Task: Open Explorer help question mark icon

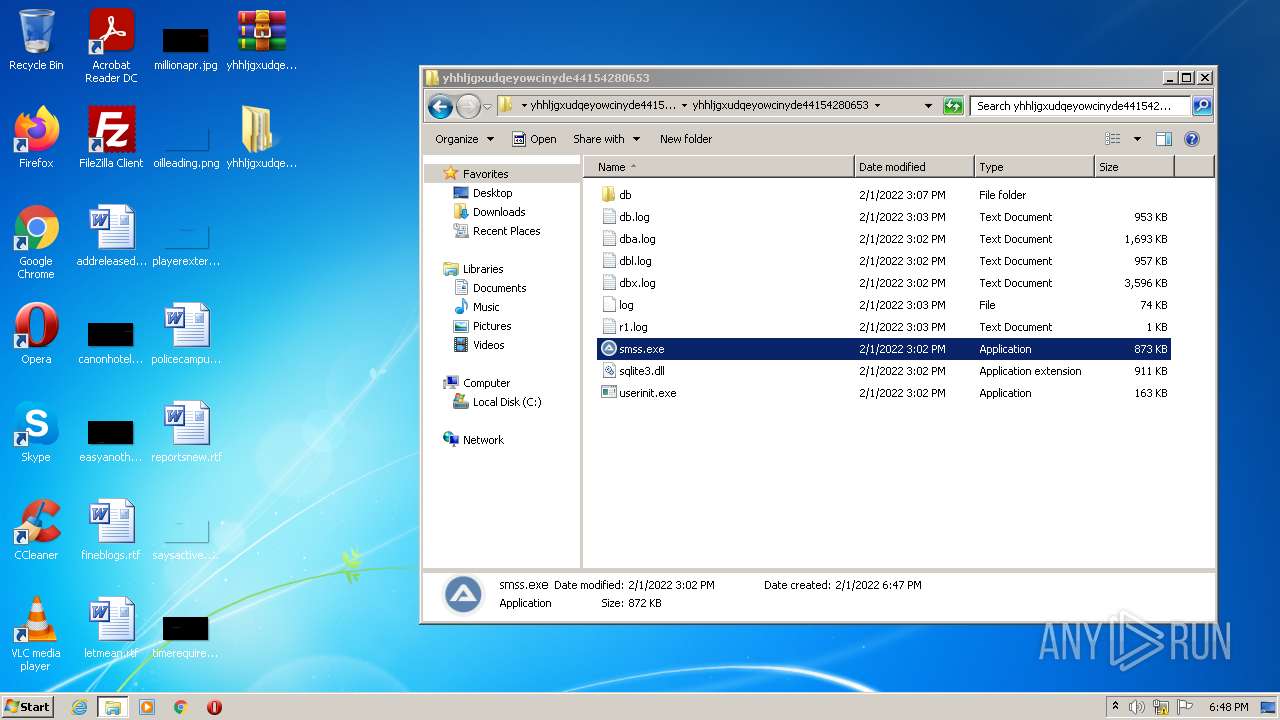Action: click(x=1191, y=139)
